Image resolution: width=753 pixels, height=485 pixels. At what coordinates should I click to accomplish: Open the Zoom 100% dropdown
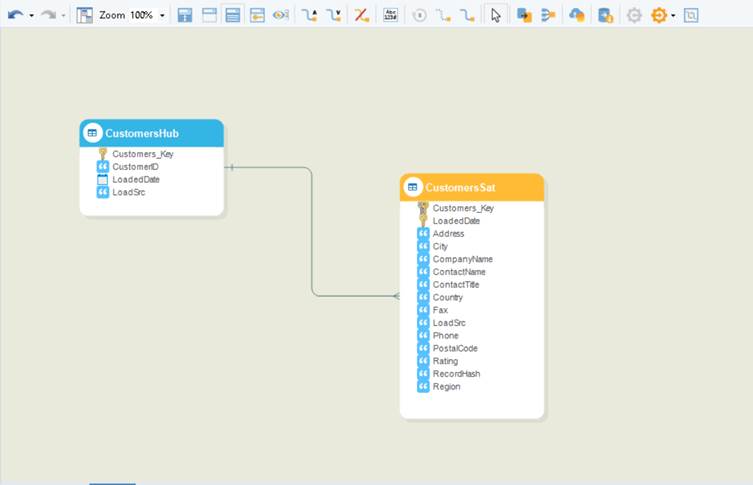[162, 16]
